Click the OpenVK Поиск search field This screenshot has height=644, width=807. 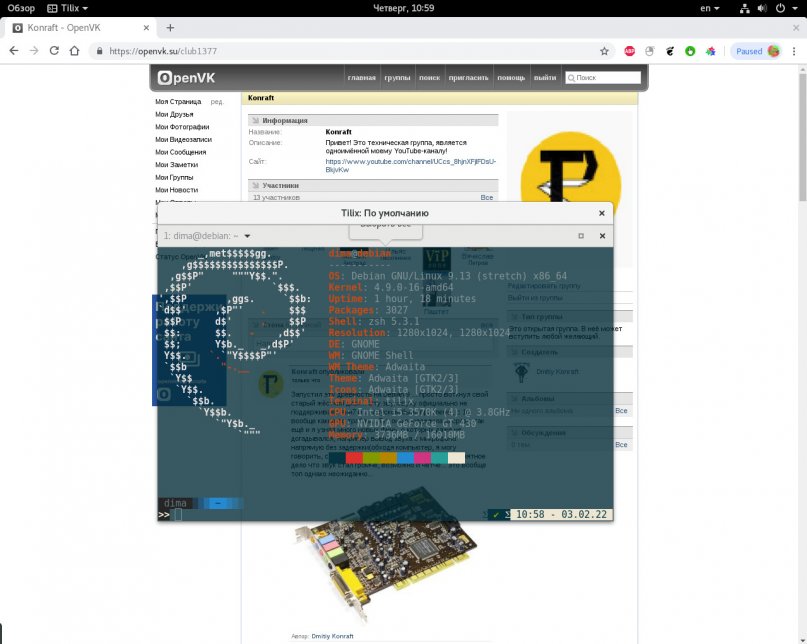coord(603,78)
